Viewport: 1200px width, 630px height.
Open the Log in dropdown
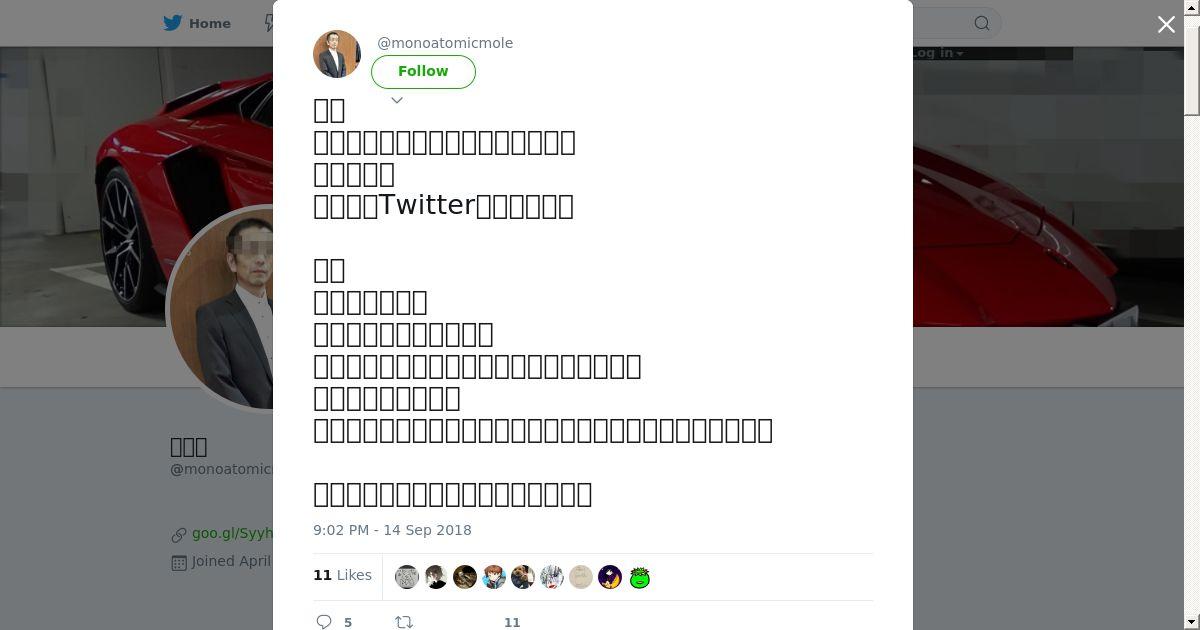coord(938,53)
